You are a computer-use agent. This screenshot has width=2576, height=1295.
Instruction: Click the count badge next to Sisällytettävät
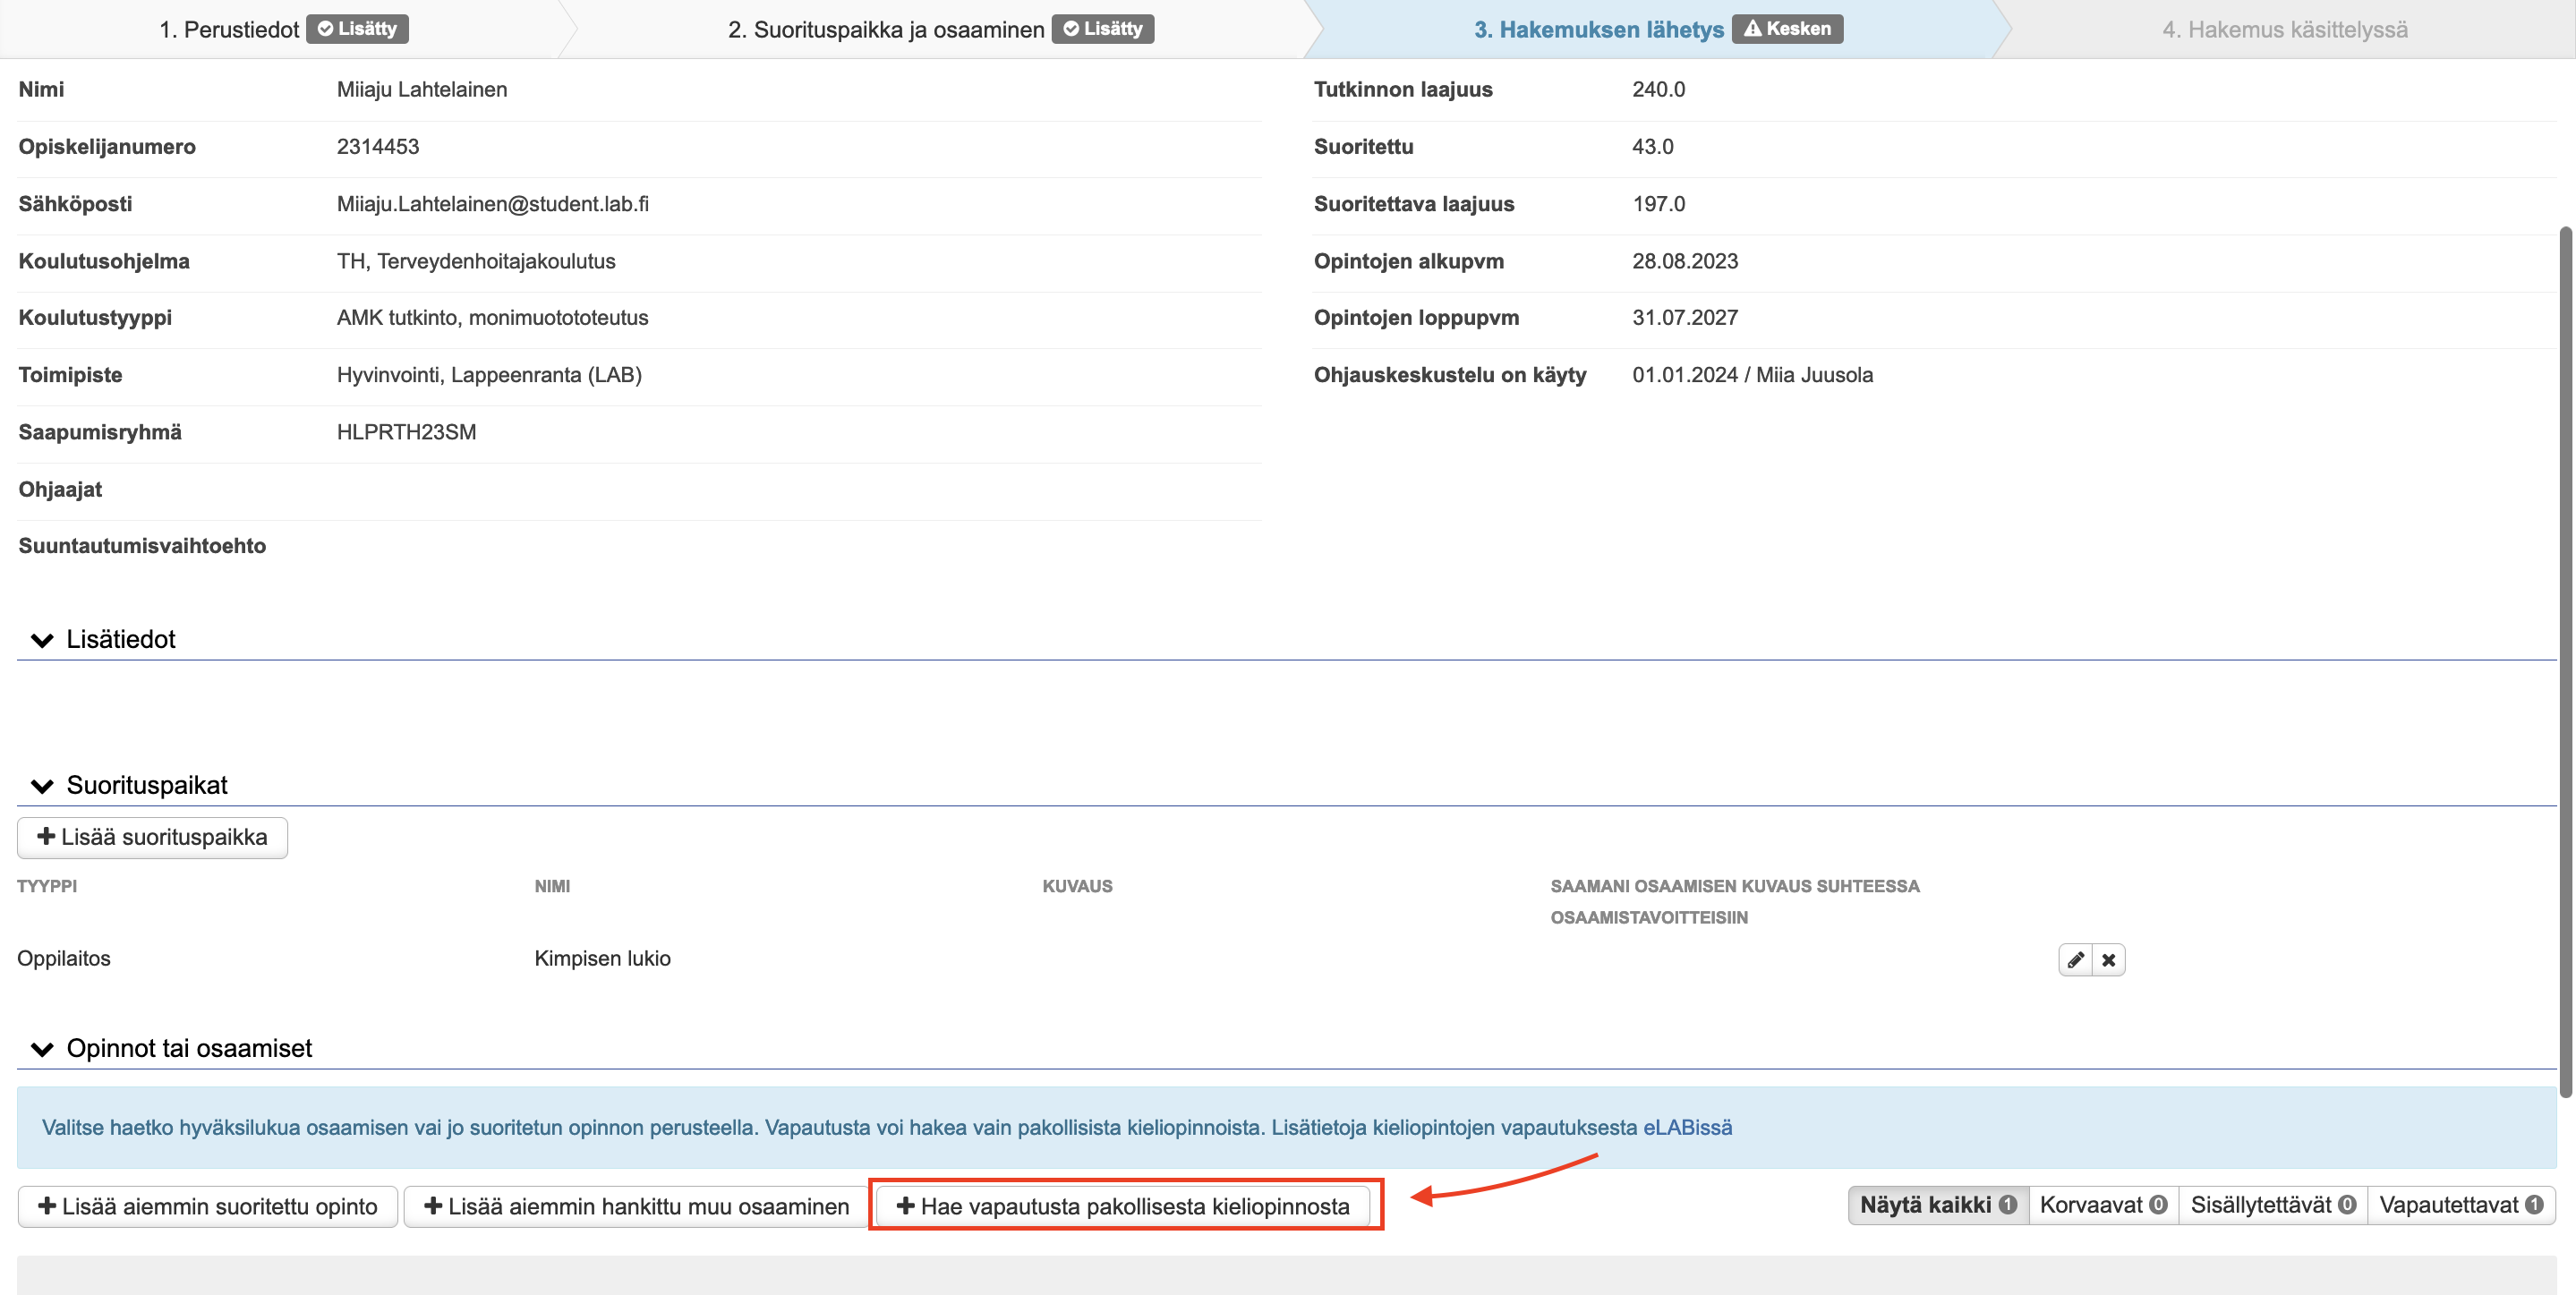(2347, 1205)
